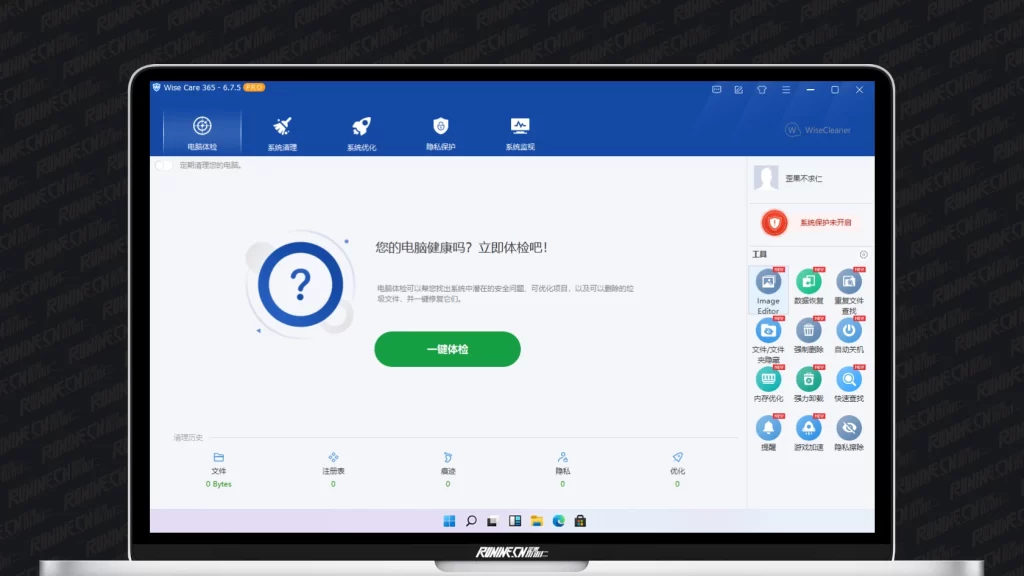Open the 快速查找 quick search tool

pos(849,380)
